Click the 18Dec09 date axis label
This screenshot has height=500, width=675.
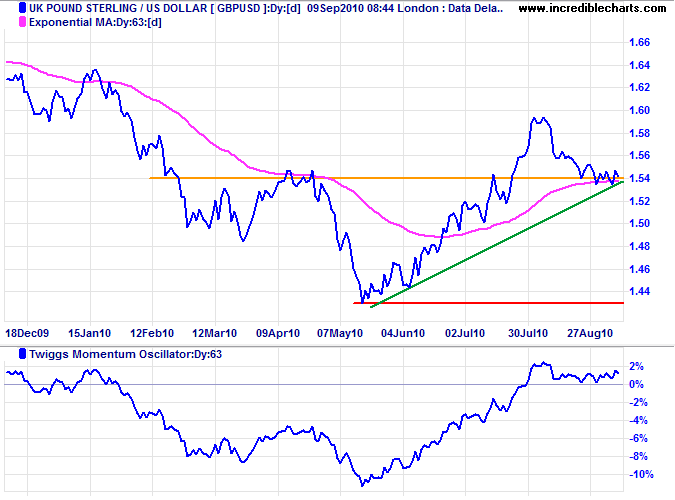coord(27,333)
